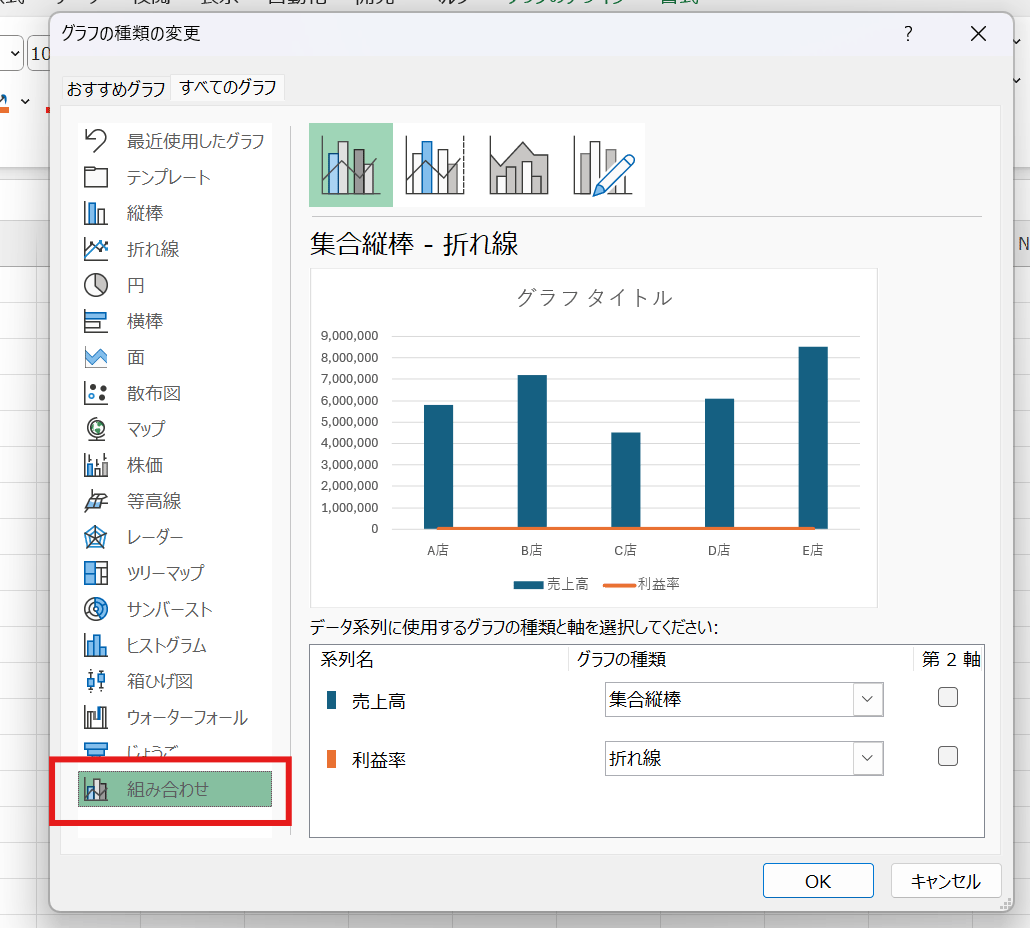
Task: Enable secondary axis for 利益率 series
Action: (947, 756)
